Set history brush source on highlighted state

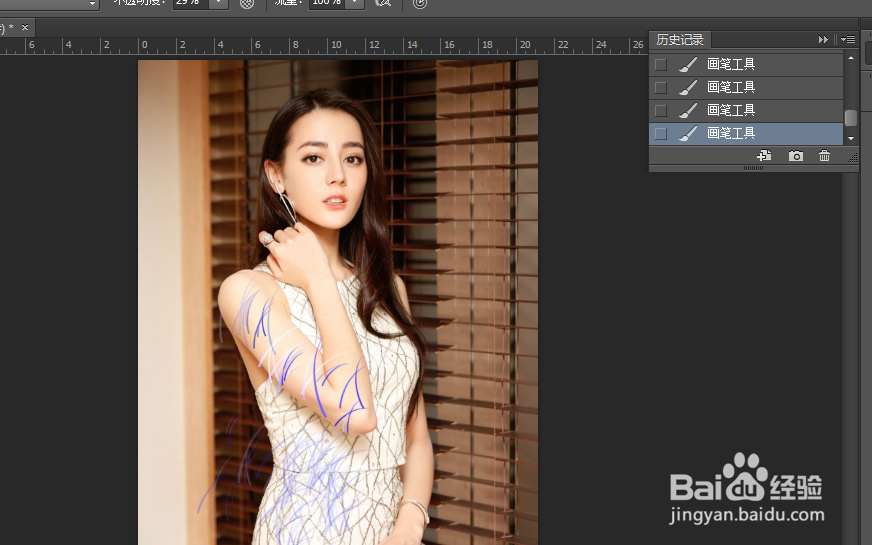tap(661, 133)
